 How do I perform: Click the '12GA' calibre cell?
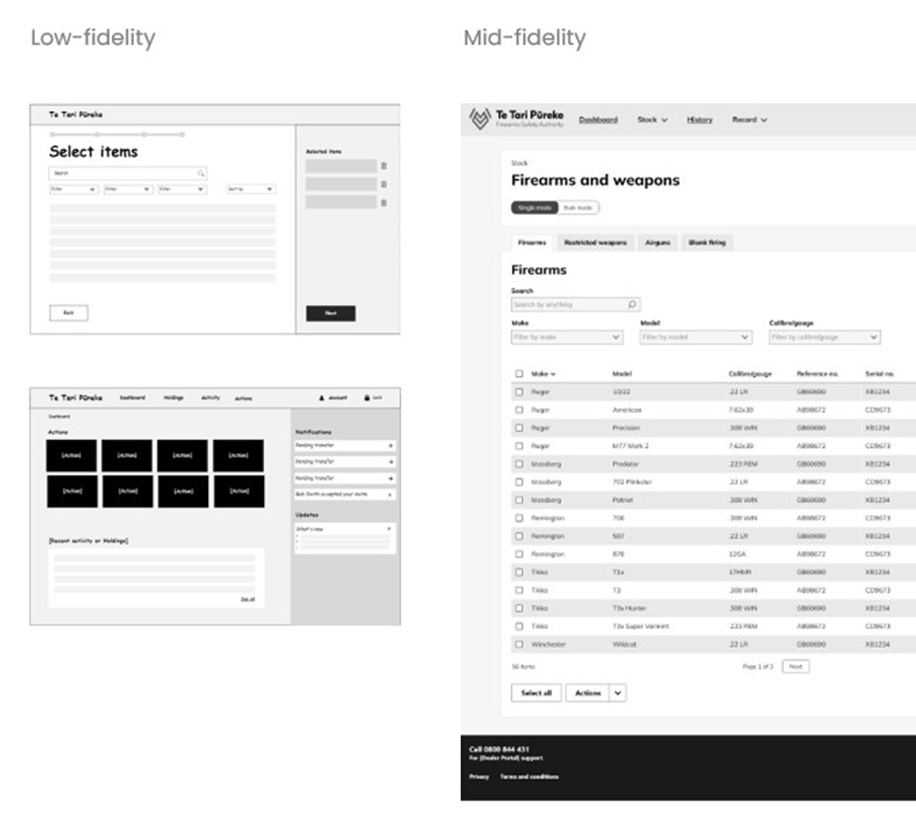[x=737, y=554]
